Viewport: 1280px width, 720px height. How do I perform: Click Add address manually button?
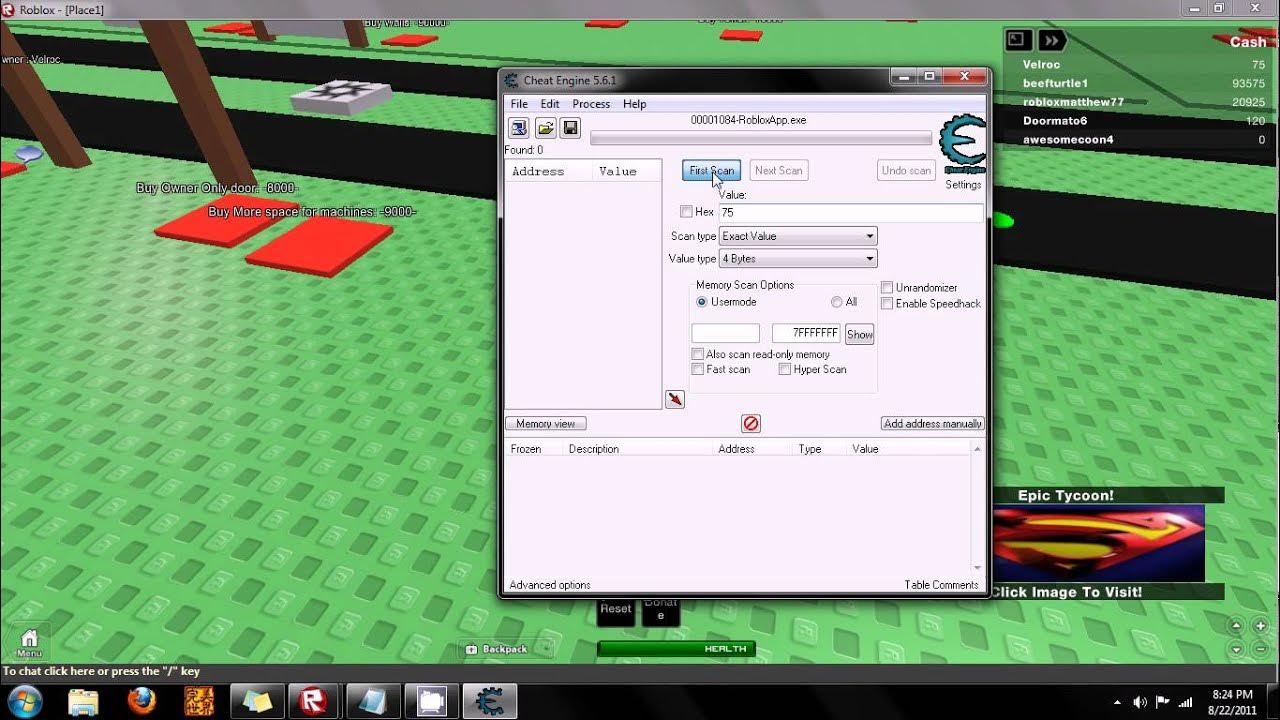(932, 424)
